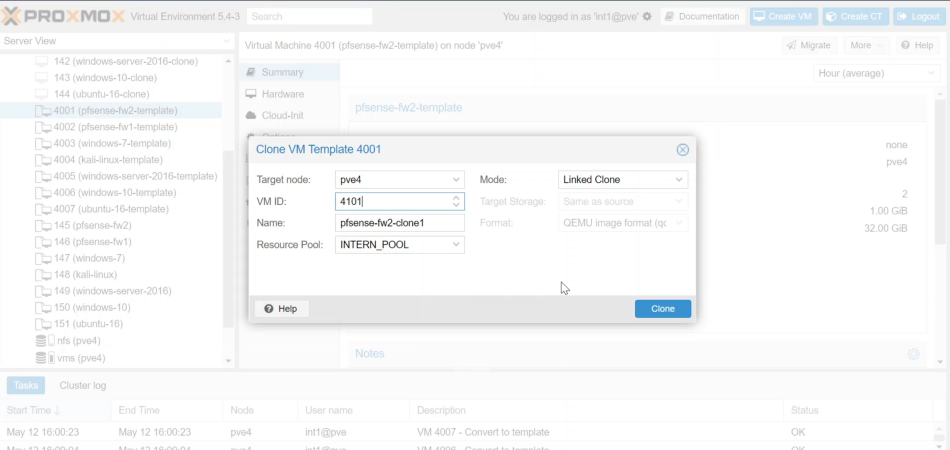Click icon for 145 pfsense-fw2

43,225
